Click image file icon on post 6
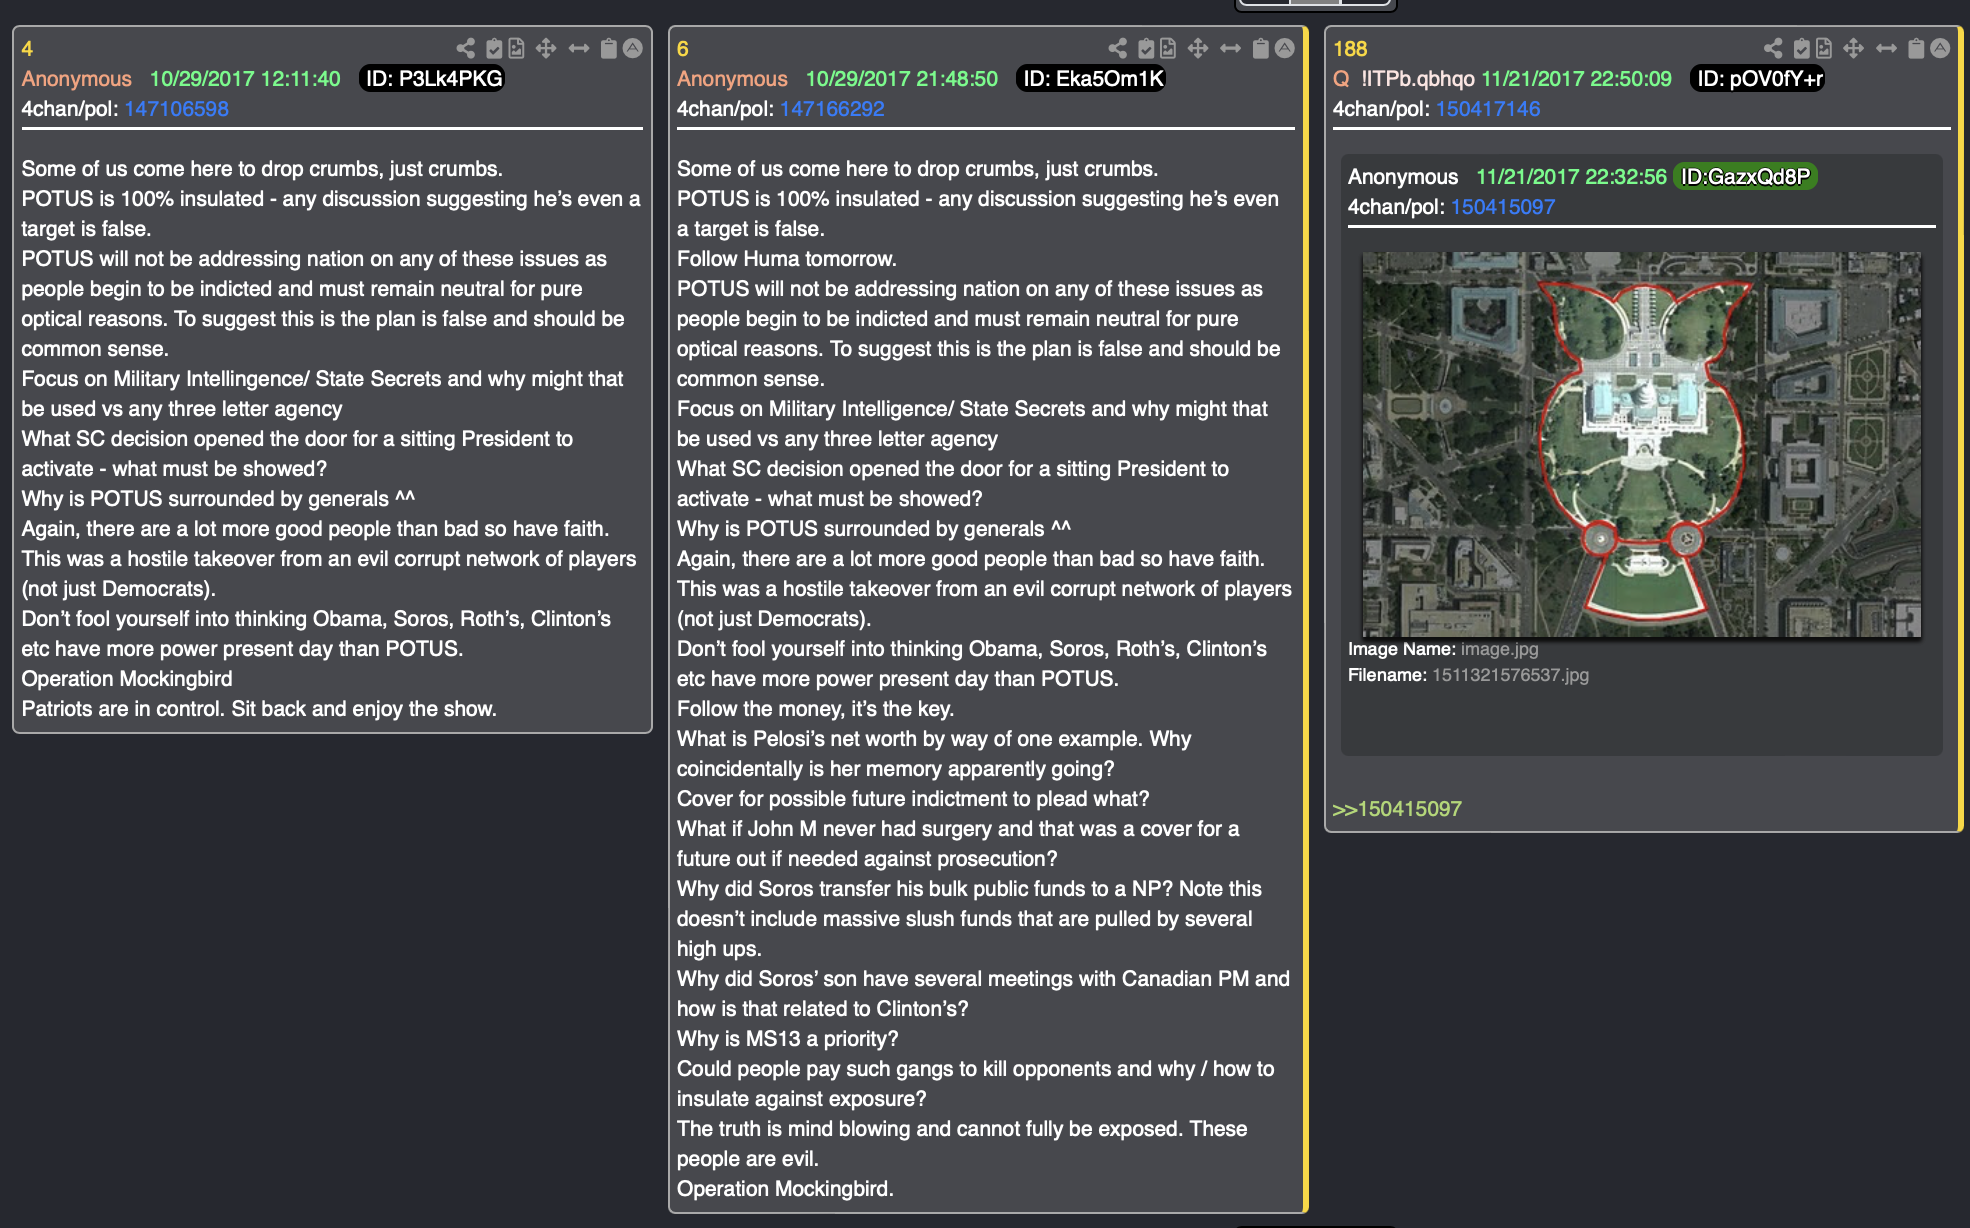This screenshot has width=1970, height=1228. pos(1168,48)
